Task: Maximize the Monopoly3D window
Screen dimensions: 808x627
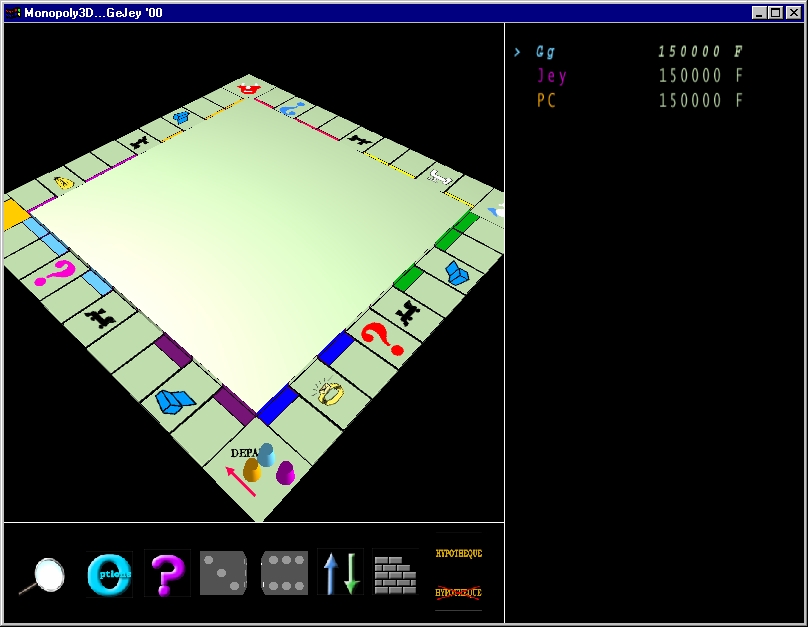Action: tap(776, 13)
